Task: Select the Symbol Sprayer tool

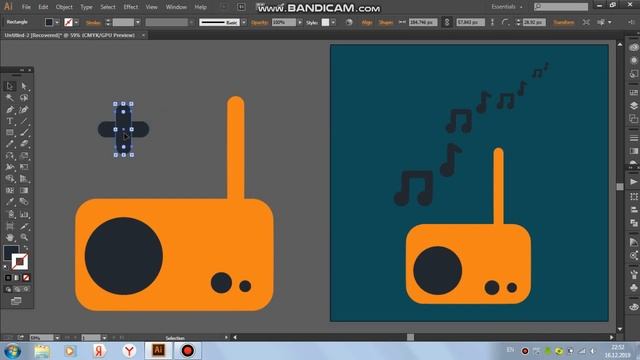Action: [10, 214]
